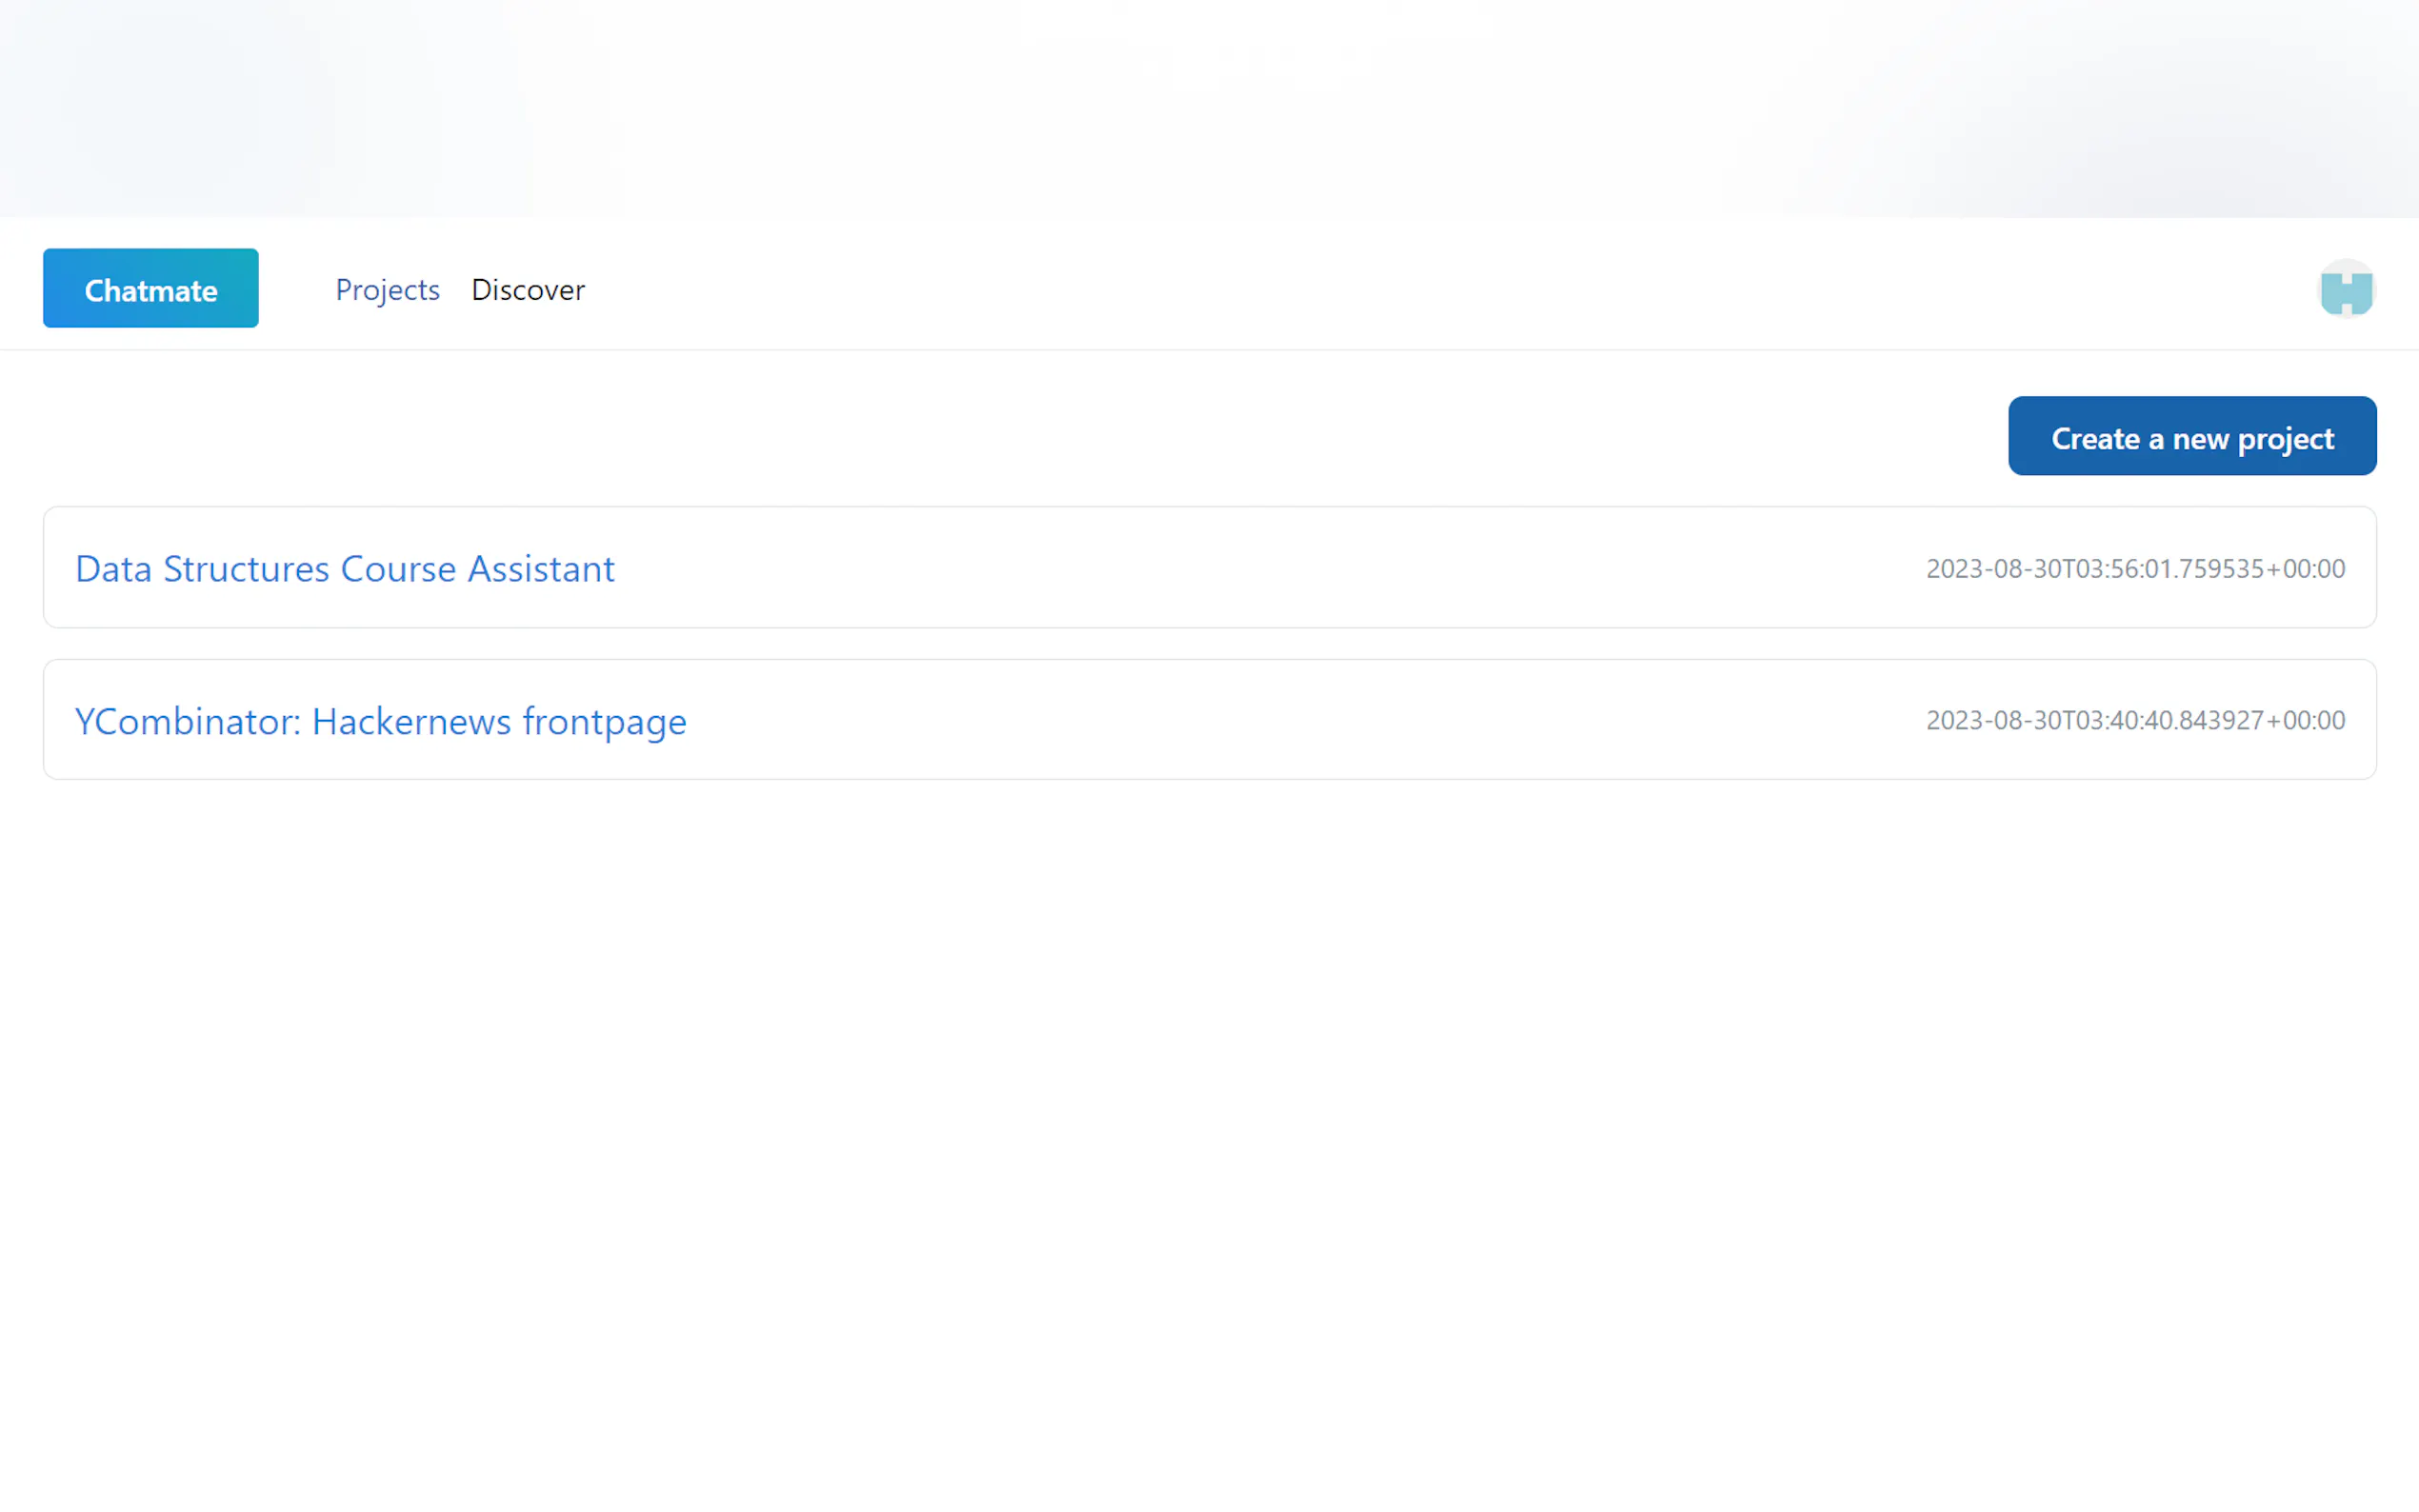Go to the Discover nav item
The width and height of the screenshot is (2419, 1512).
pyautogui.click(x=527, y=290)
